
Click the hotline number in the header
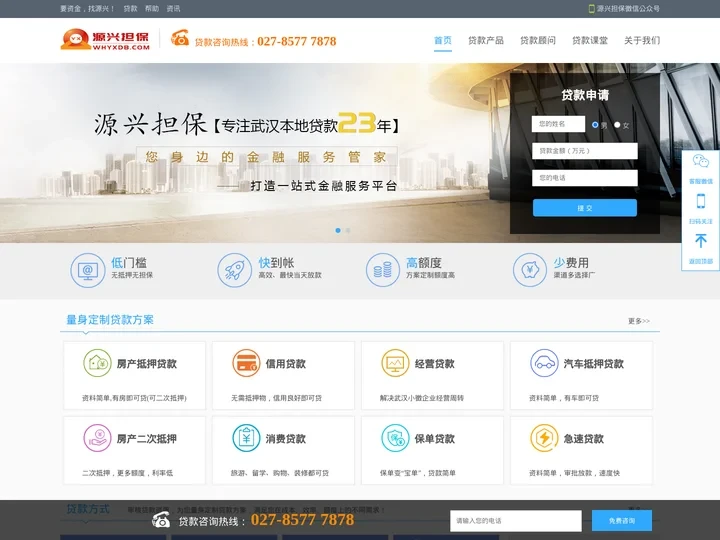point(297,41)
